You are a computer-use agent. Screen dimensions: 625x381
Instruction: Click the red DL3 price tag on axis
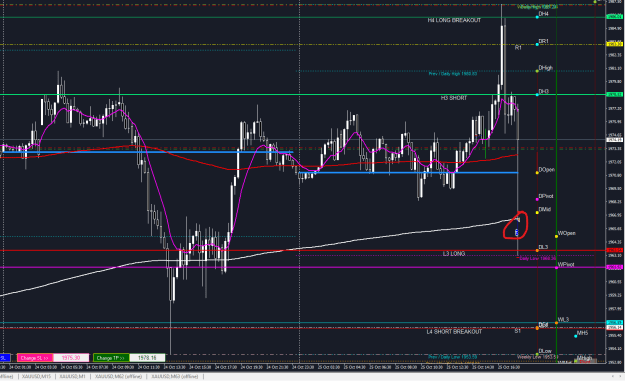tap(614, 250)
